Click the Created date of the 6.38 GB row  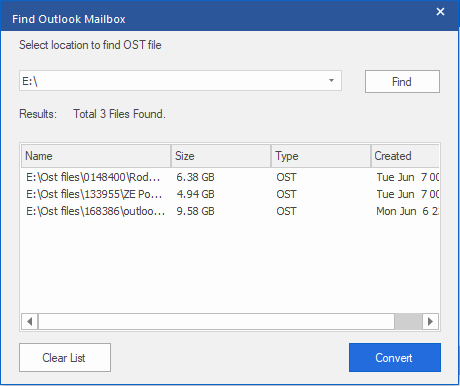408,177
